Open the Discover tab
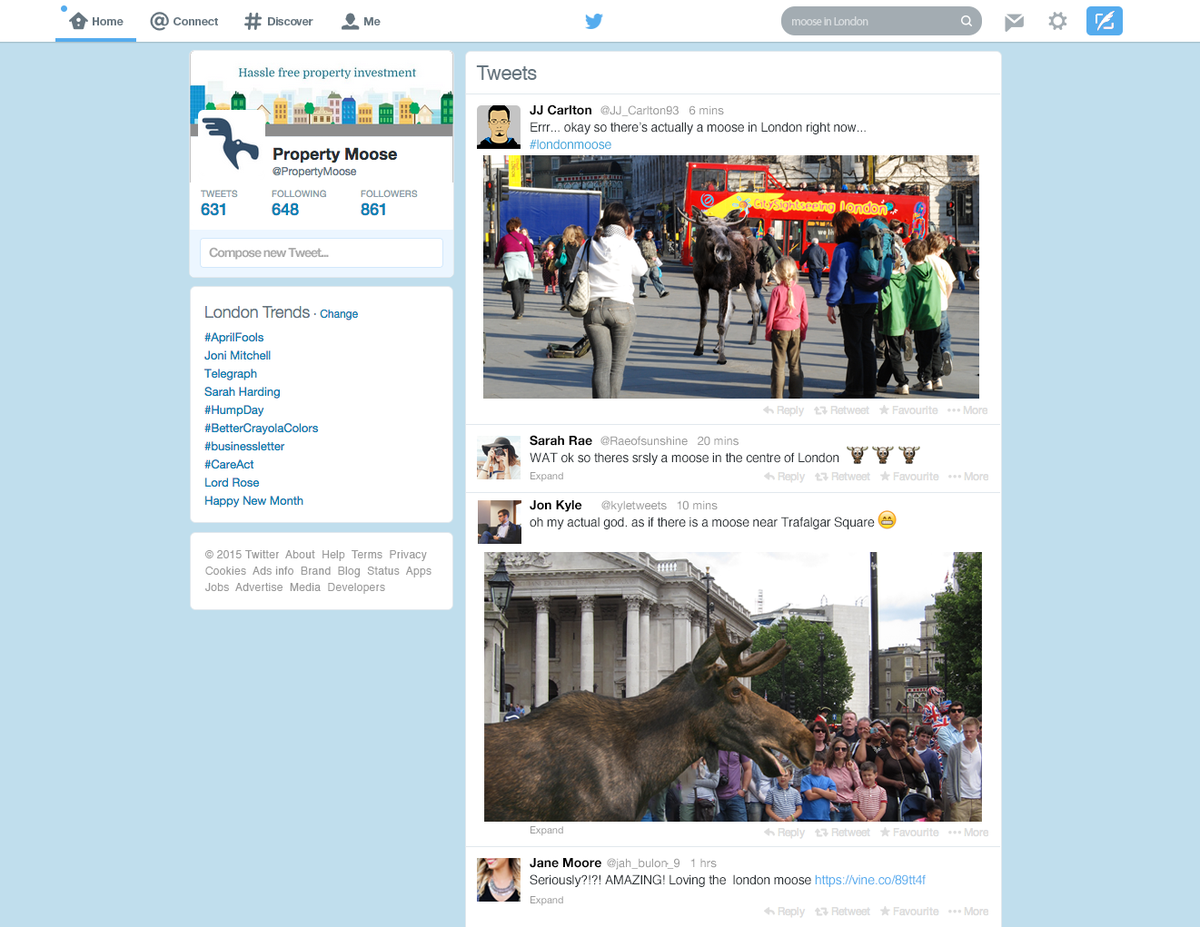The width and height of the screenshot is (1200, 927). [279, 21]
